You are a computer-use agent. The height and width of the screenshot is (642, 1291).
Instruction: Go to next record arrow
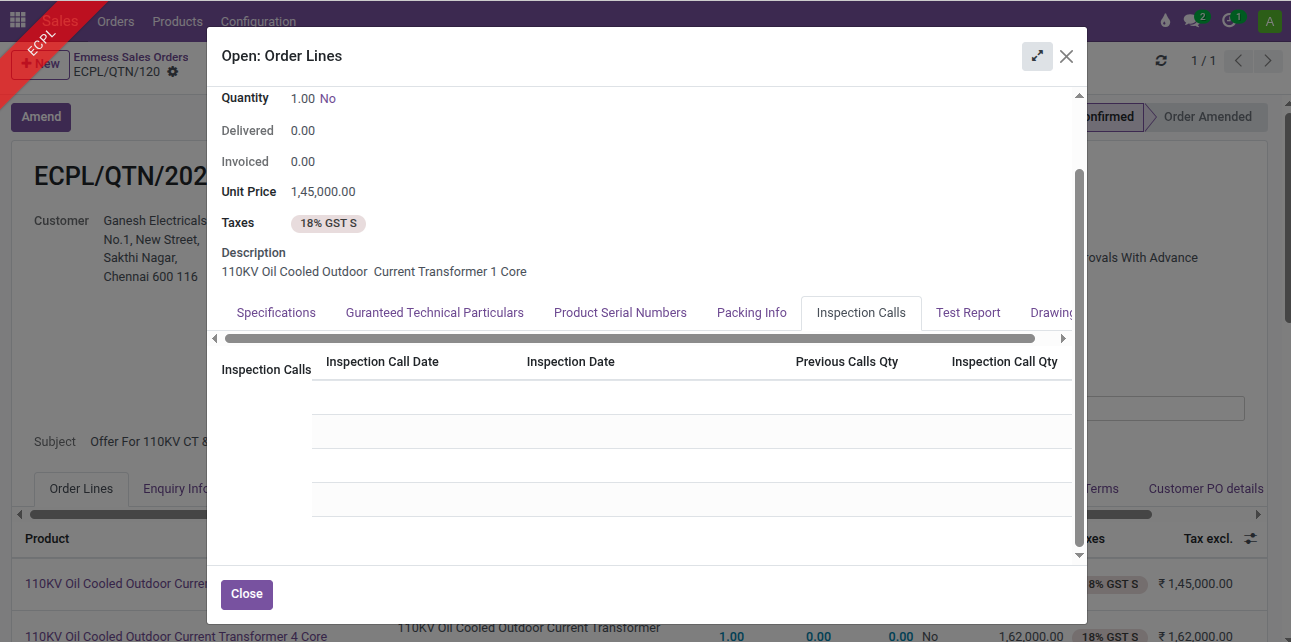pos(1268,61)
